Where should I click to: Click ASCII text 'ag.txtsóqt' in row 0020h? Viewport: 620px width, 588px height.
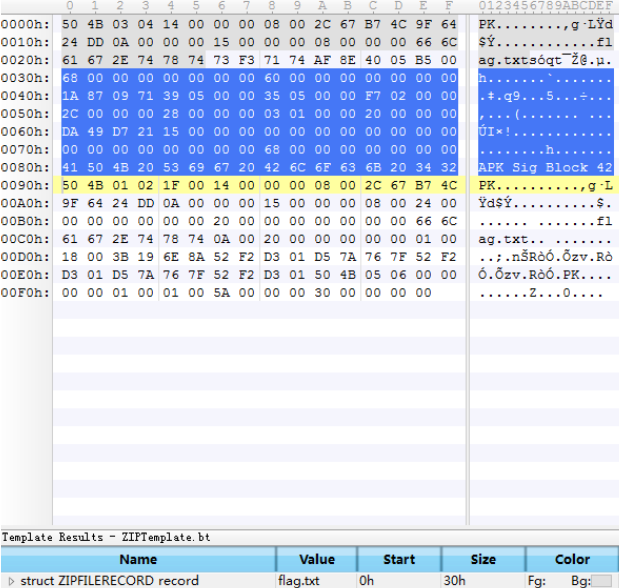(520, 61)
